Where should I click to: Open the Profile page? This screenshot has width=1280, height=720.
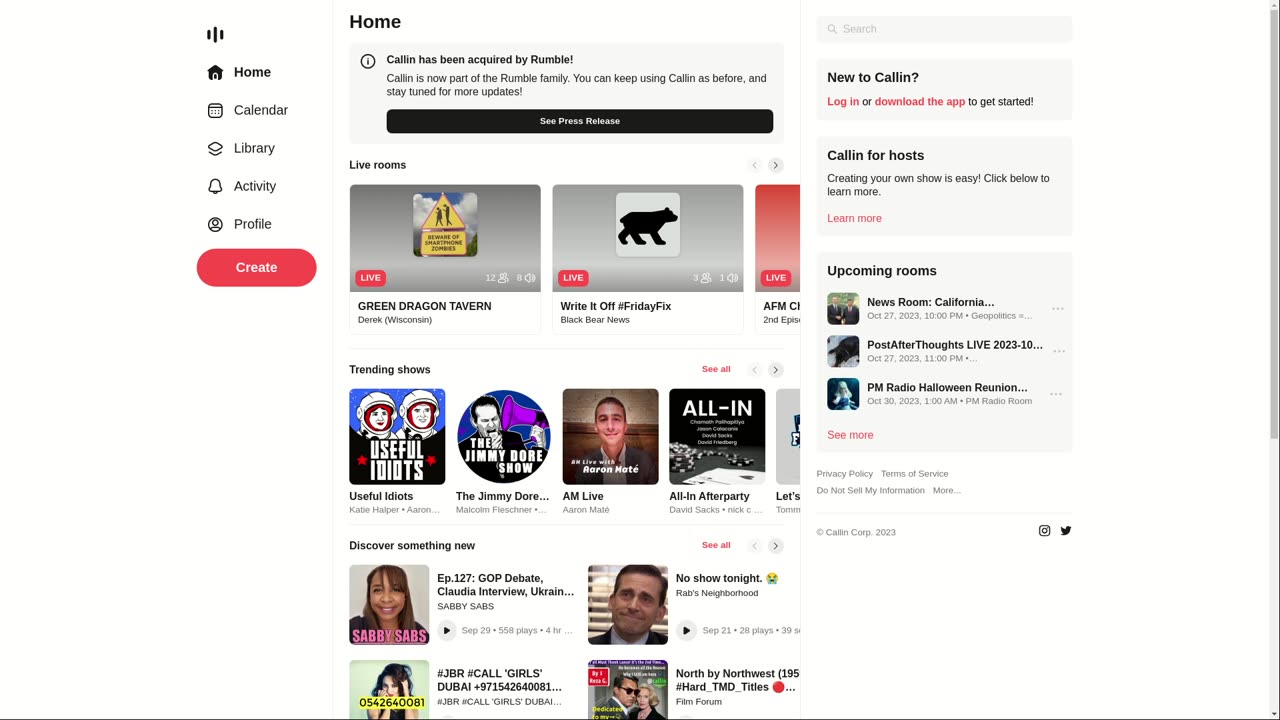point(239,224)
